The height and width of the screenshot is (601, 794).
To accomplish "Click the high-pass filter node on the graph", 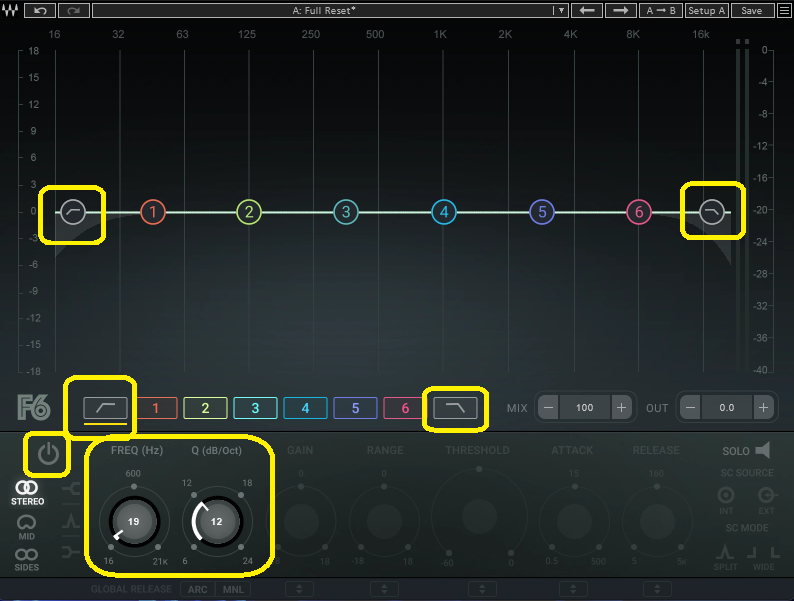I will tap(74, 212).
